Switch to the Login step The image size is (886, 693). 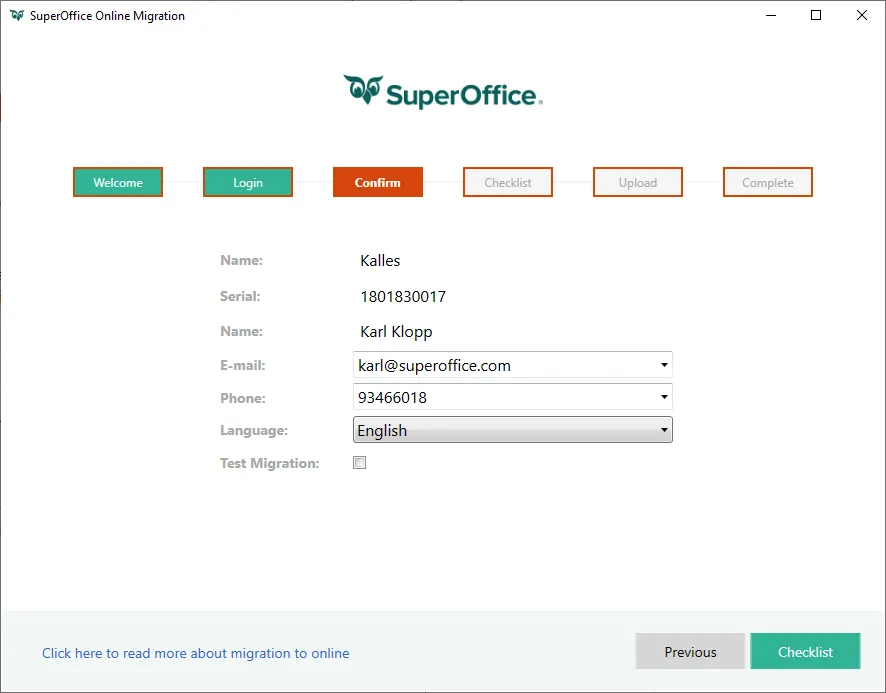(248, 182)
